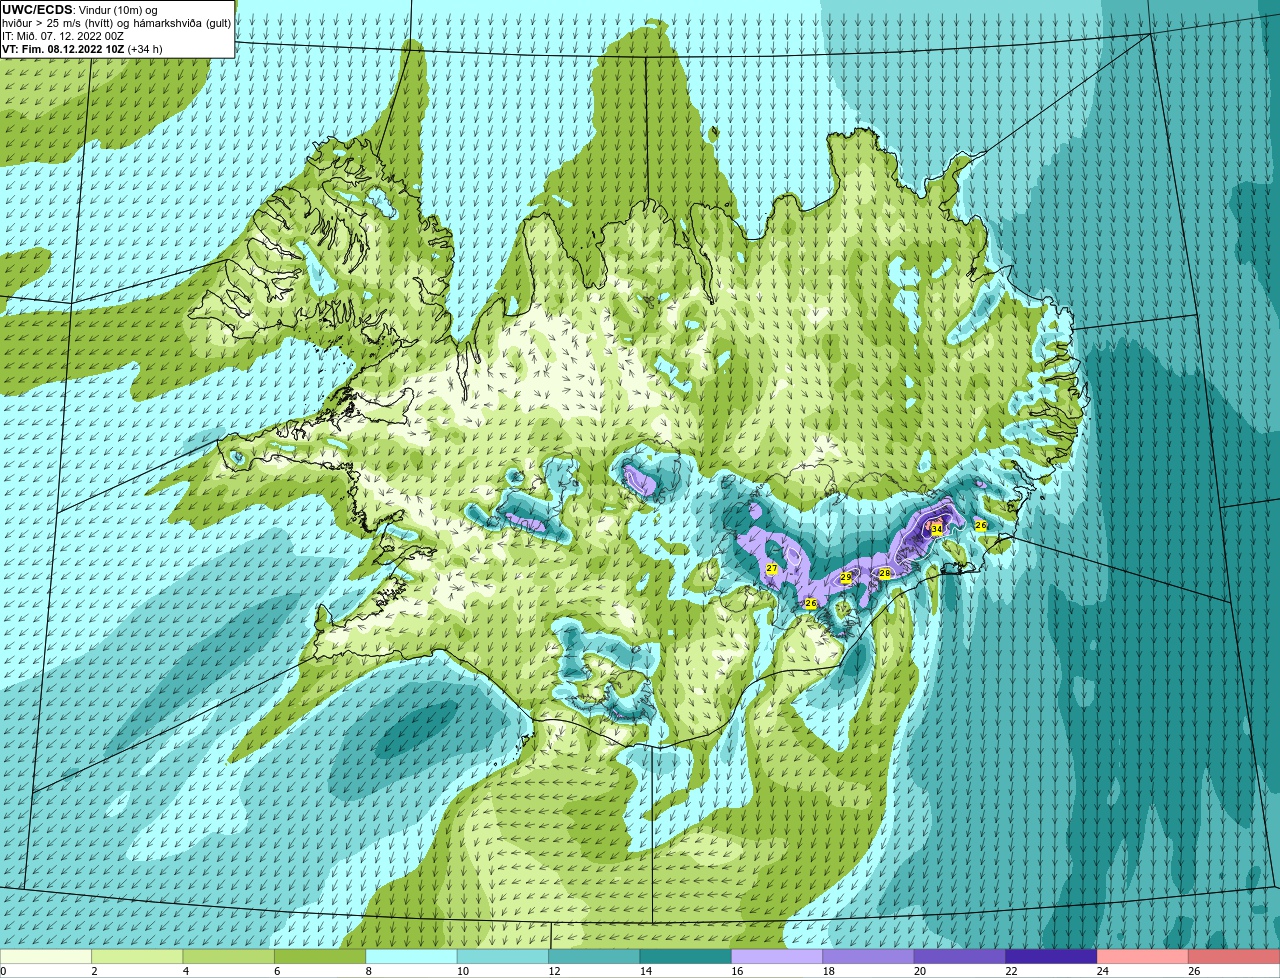Click the colorbar tick label 4

185,971
